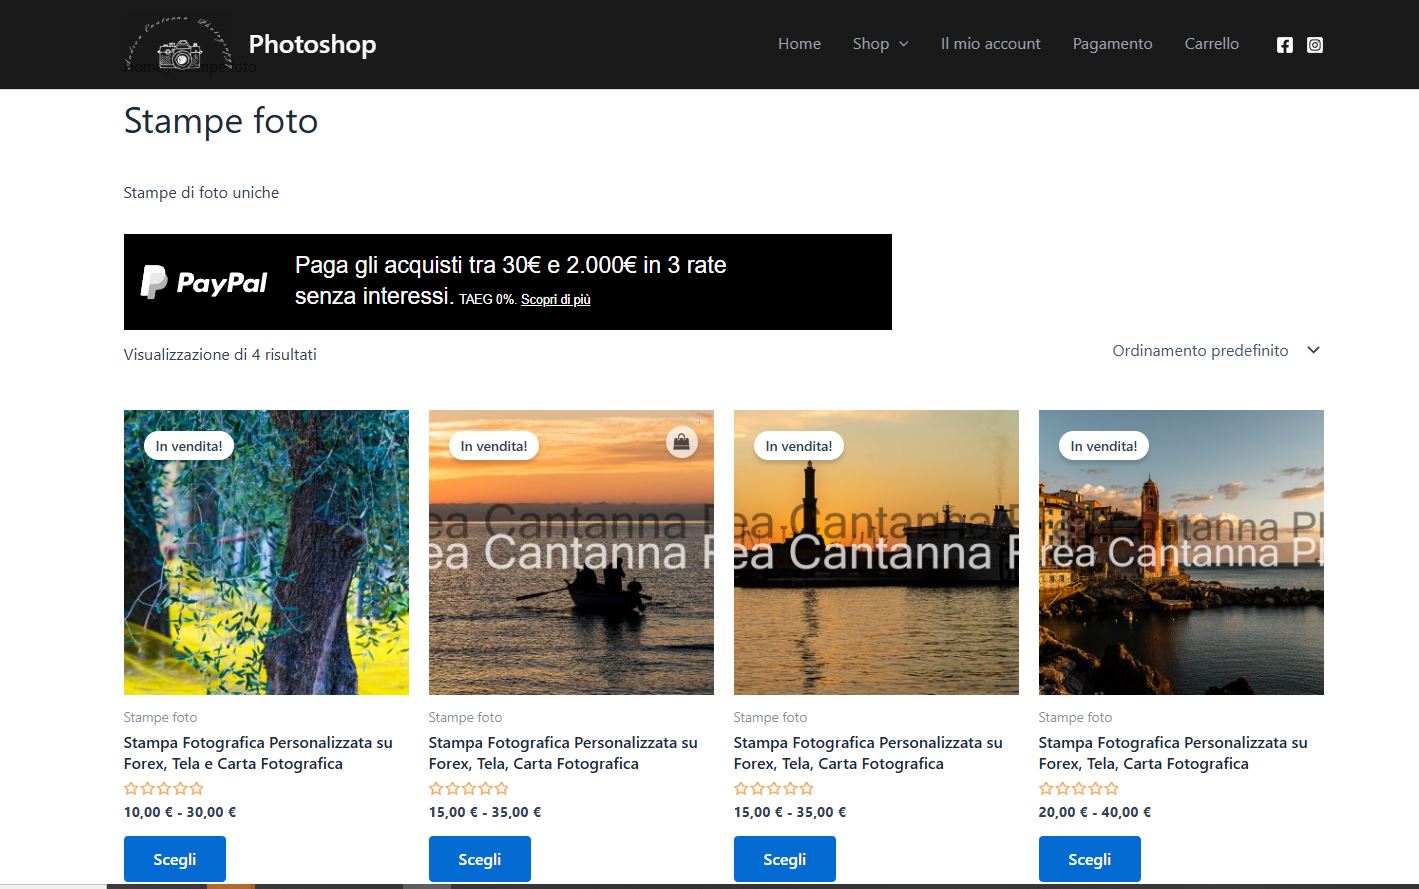Viewport: 1419px width, 889px height.
Task: Follow the Scopri di più link
Action: [555, 300]
